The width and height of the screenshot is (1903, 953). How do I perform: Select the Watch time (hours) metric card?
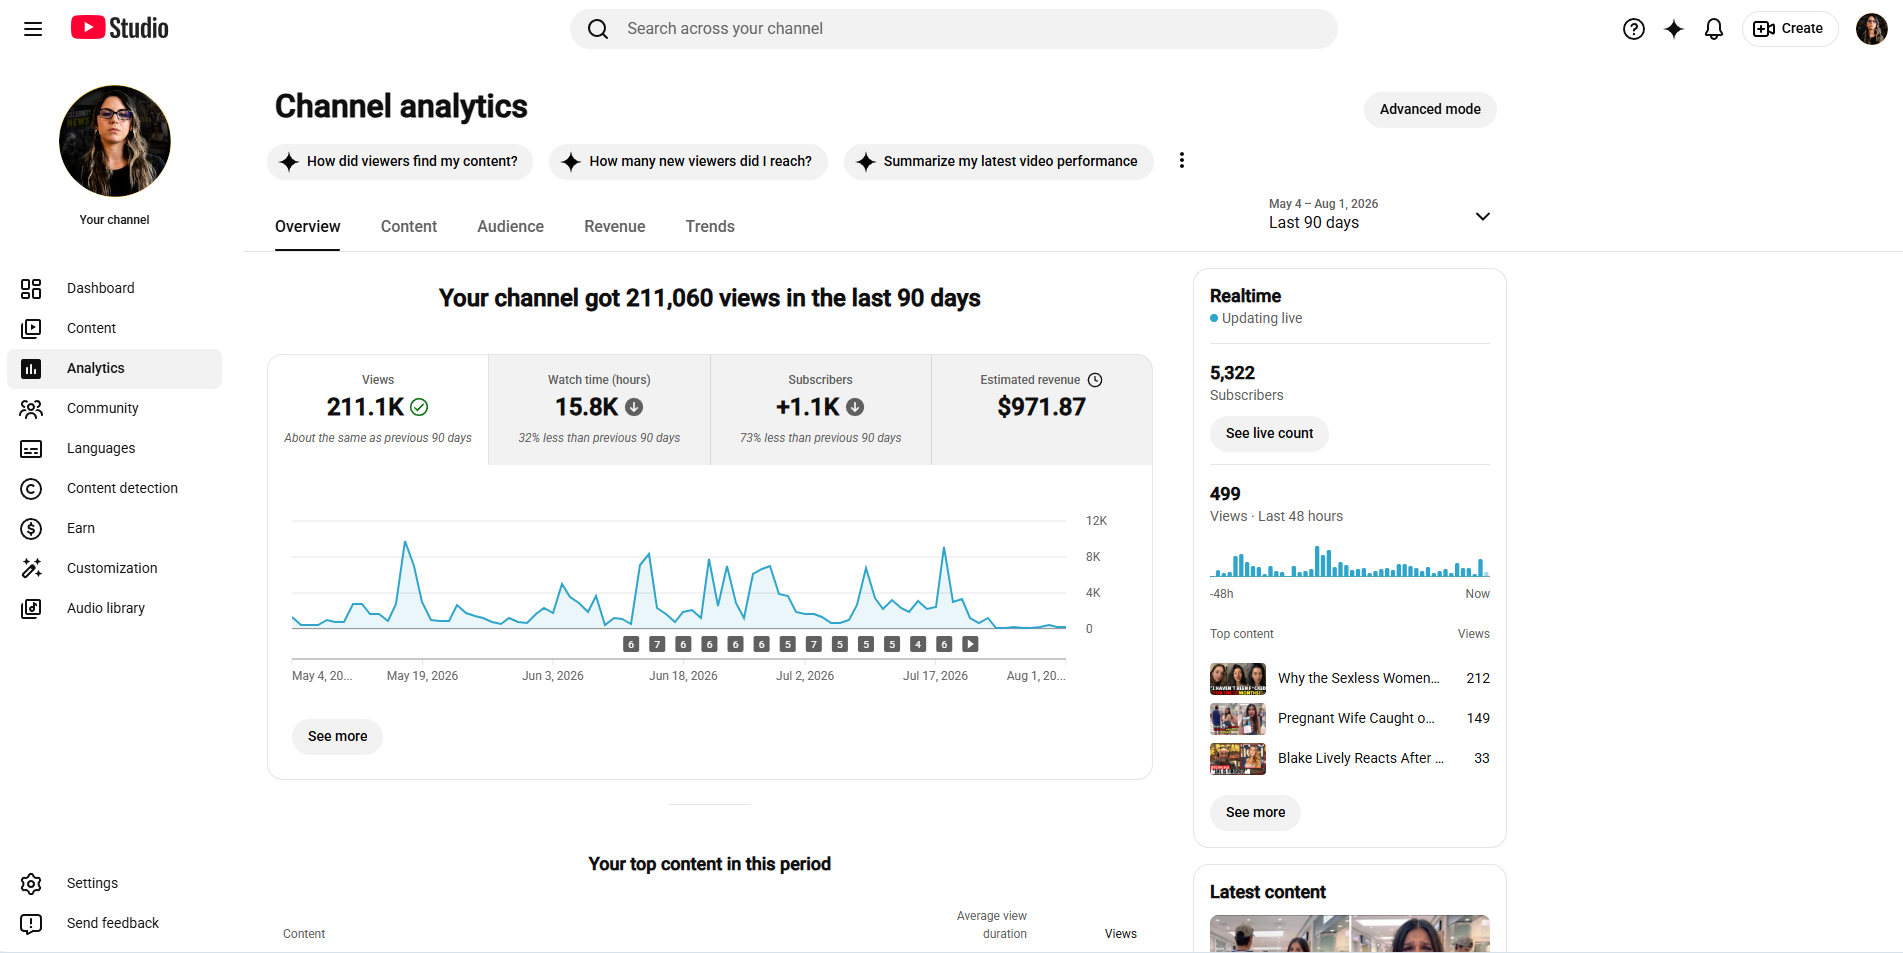coord(599,410)
